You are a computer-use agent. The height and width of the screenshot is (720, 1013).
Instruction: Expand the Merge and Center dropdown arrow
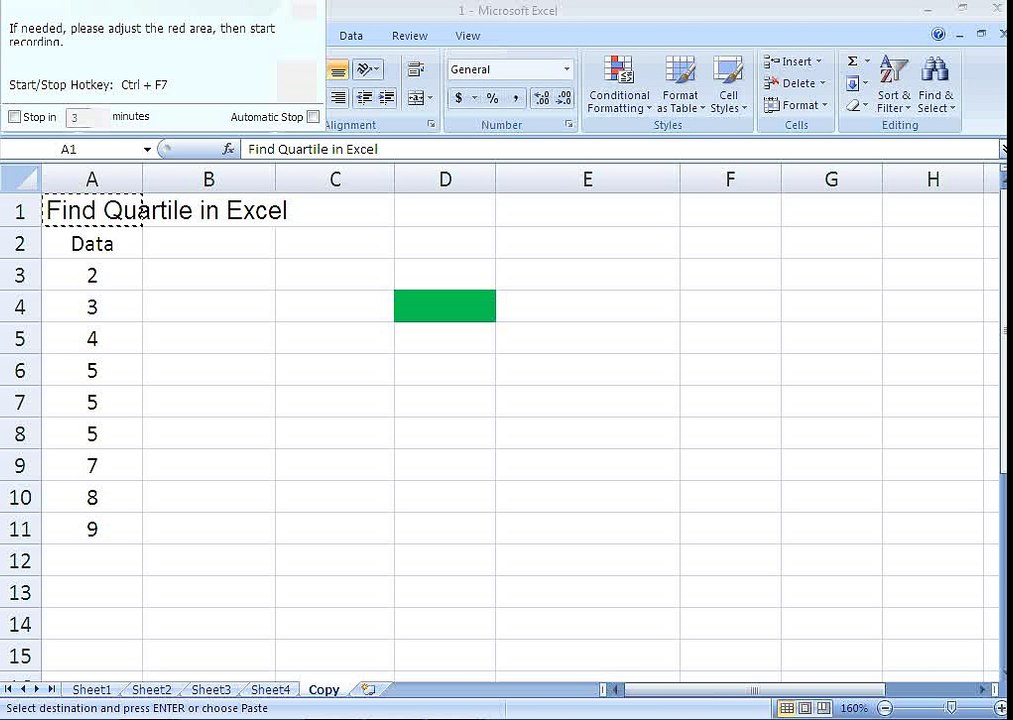[x=430, y=98]
